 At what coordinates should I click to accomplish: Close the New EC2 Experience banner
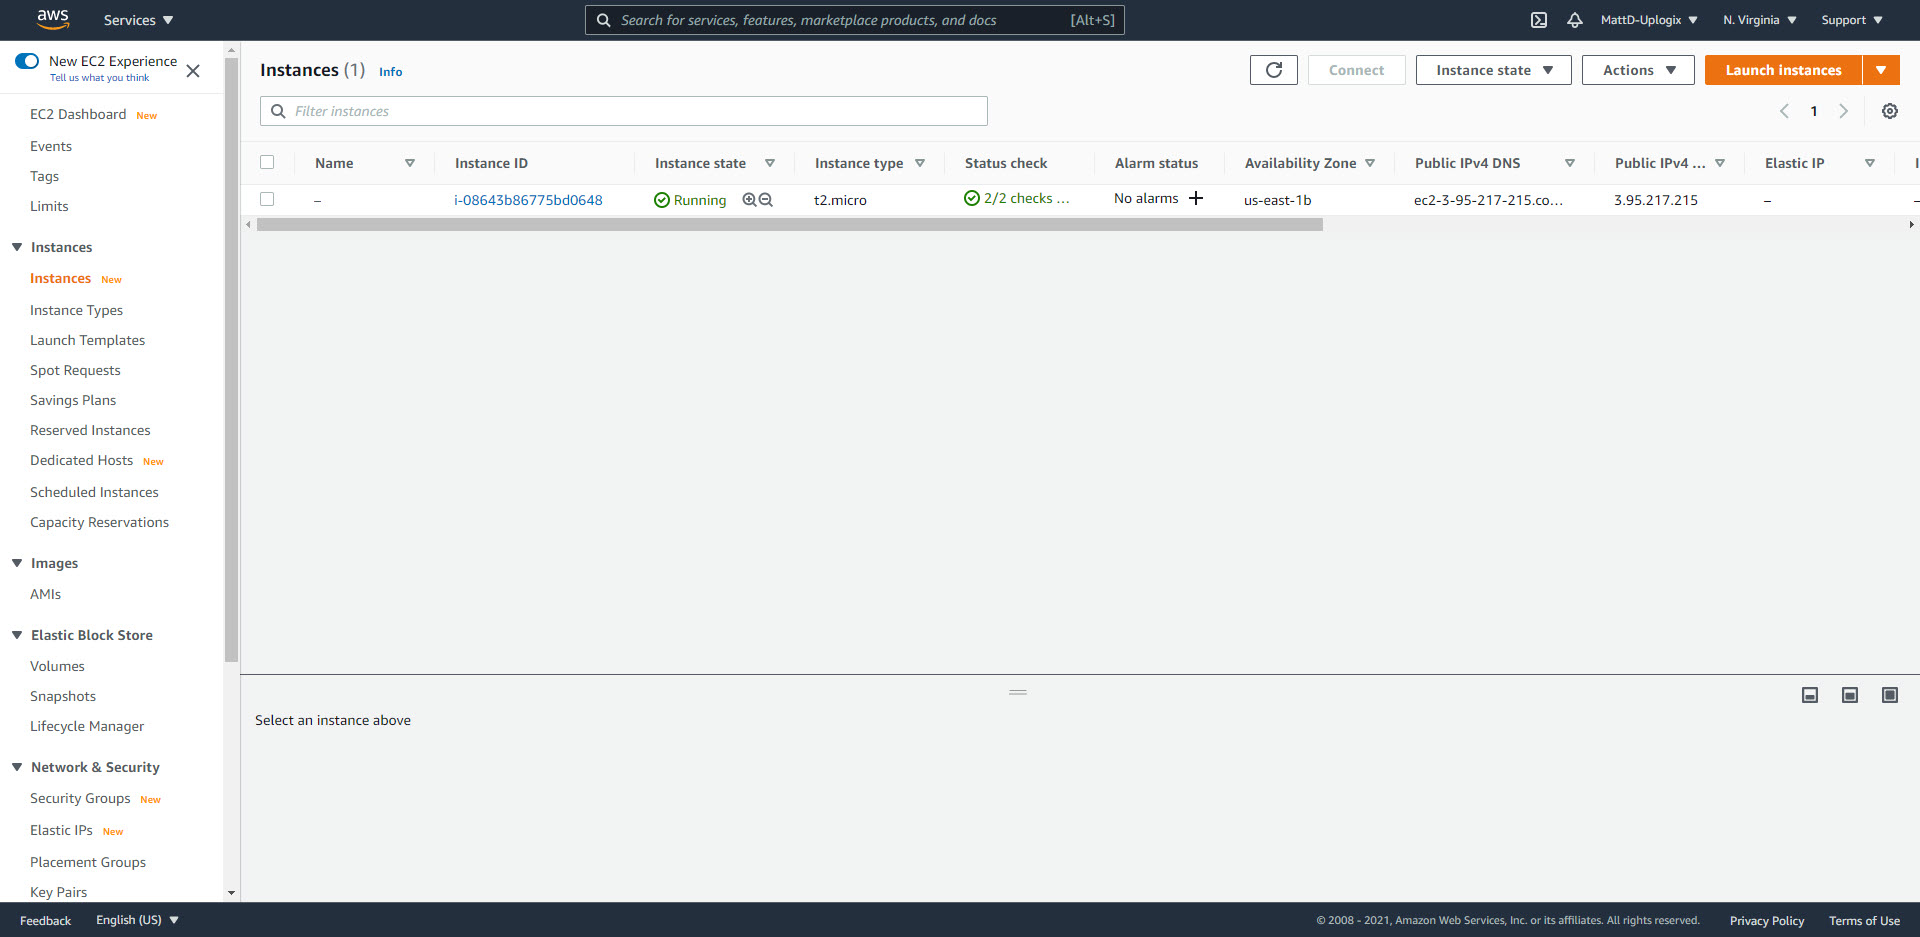193,71
